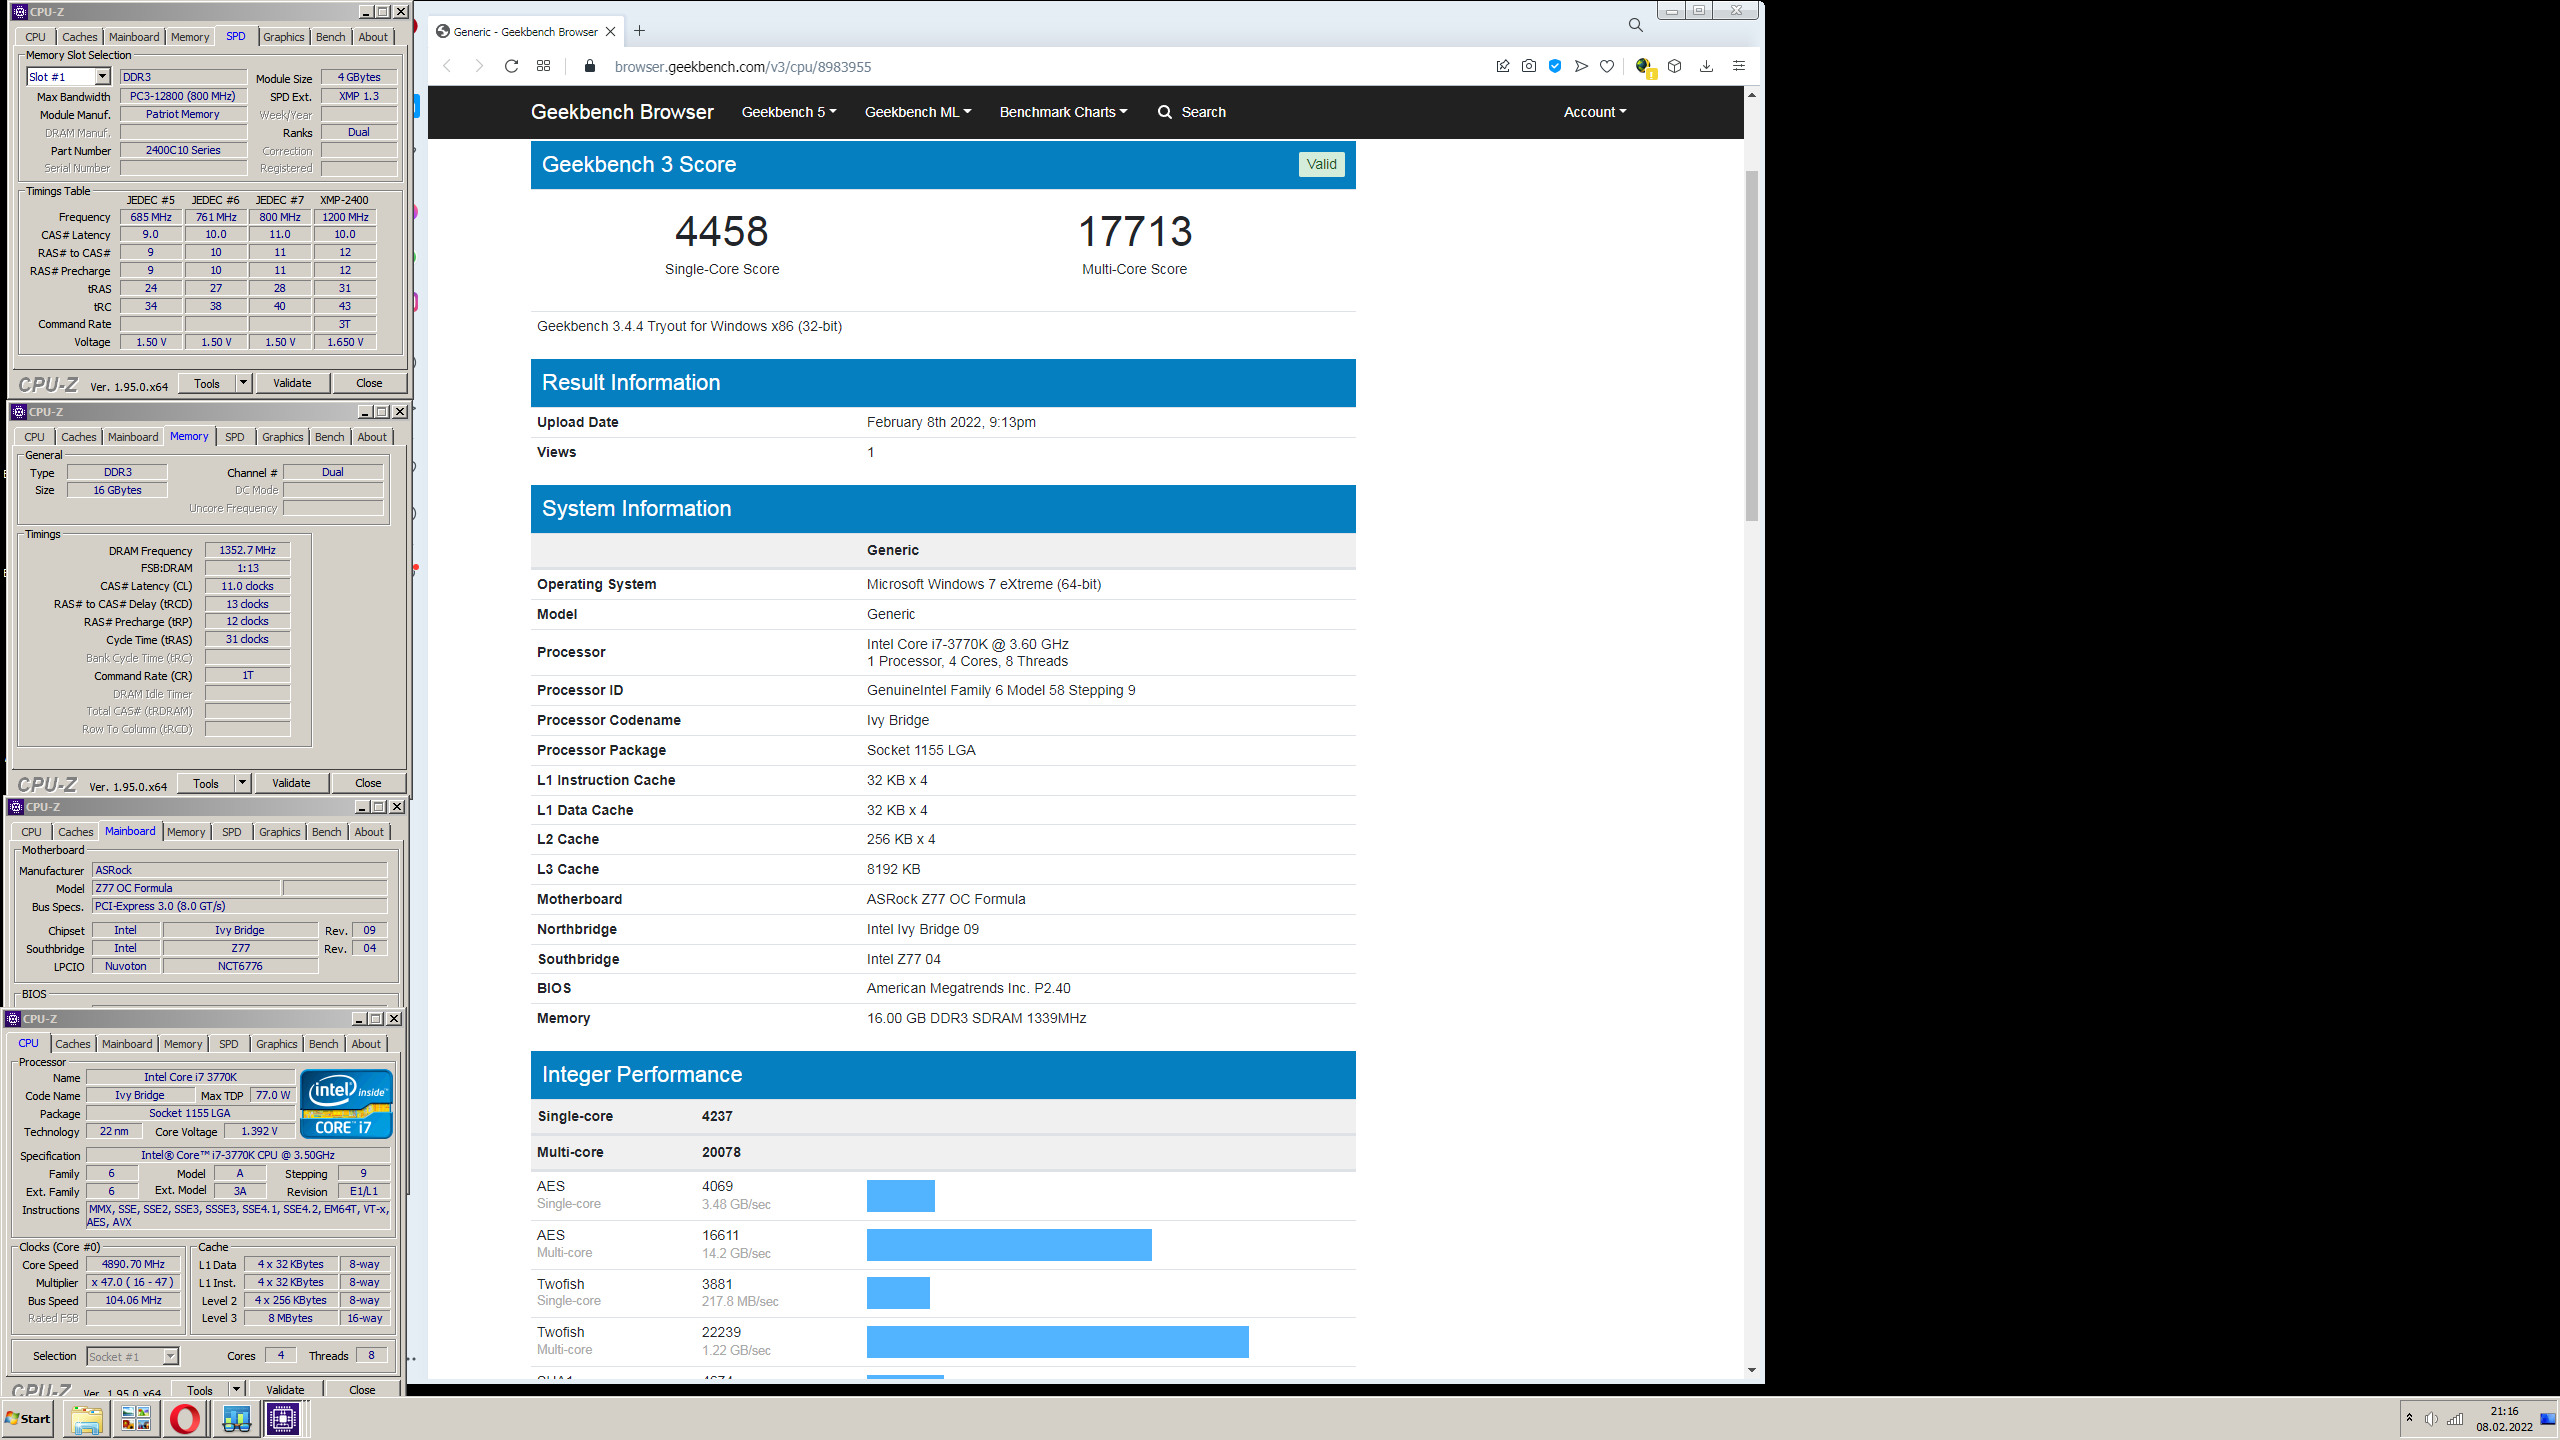
Task: Click the Geekbench Browser home link
Action: [x=622, y=112]
